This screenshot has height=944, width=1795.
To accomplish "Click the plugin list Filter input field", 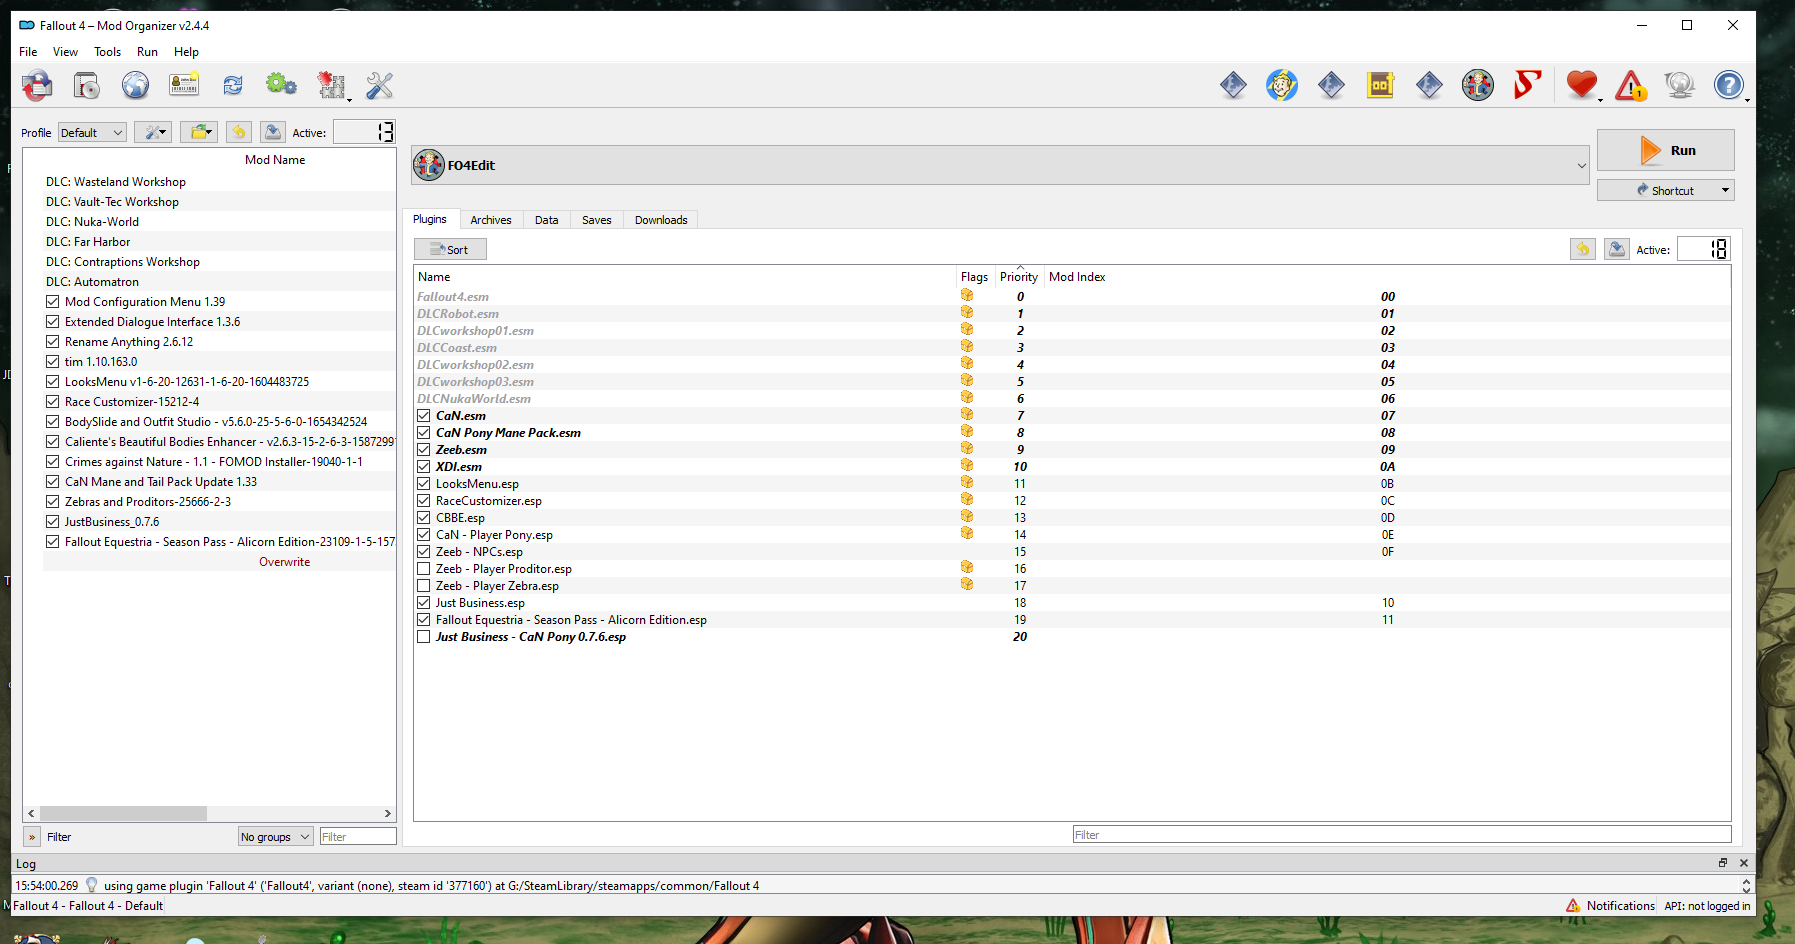I will (x=1402, y=835).
